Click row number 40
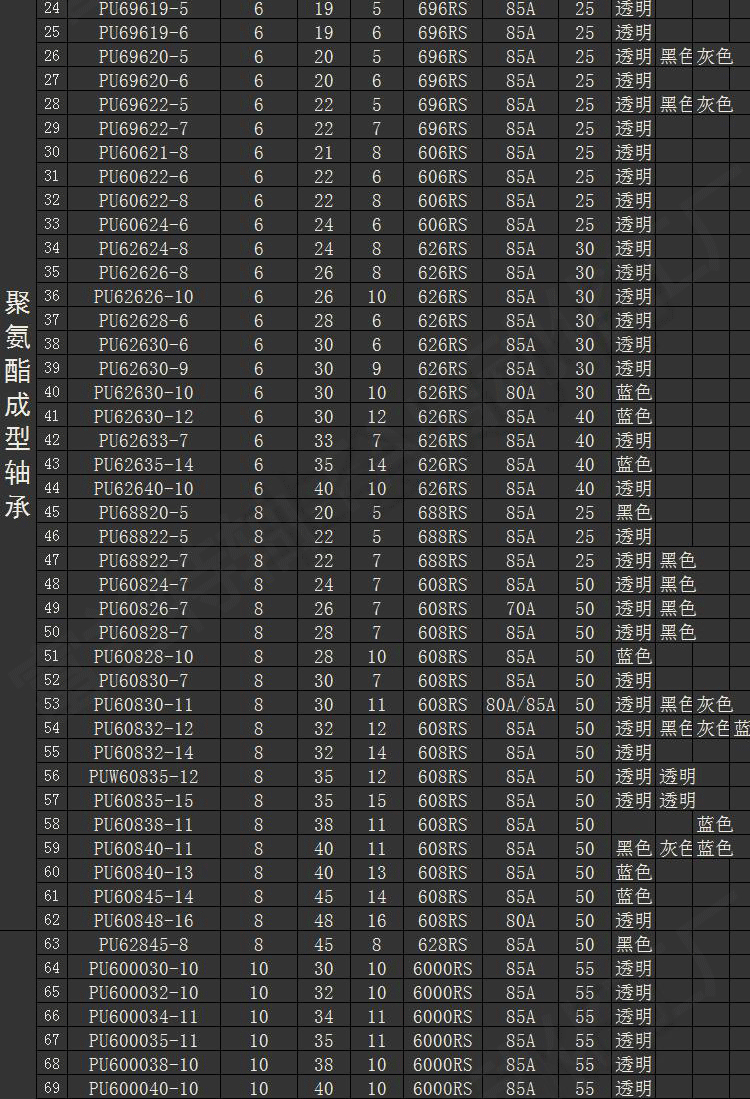The image size is (750, 1099). pos(52,393)
